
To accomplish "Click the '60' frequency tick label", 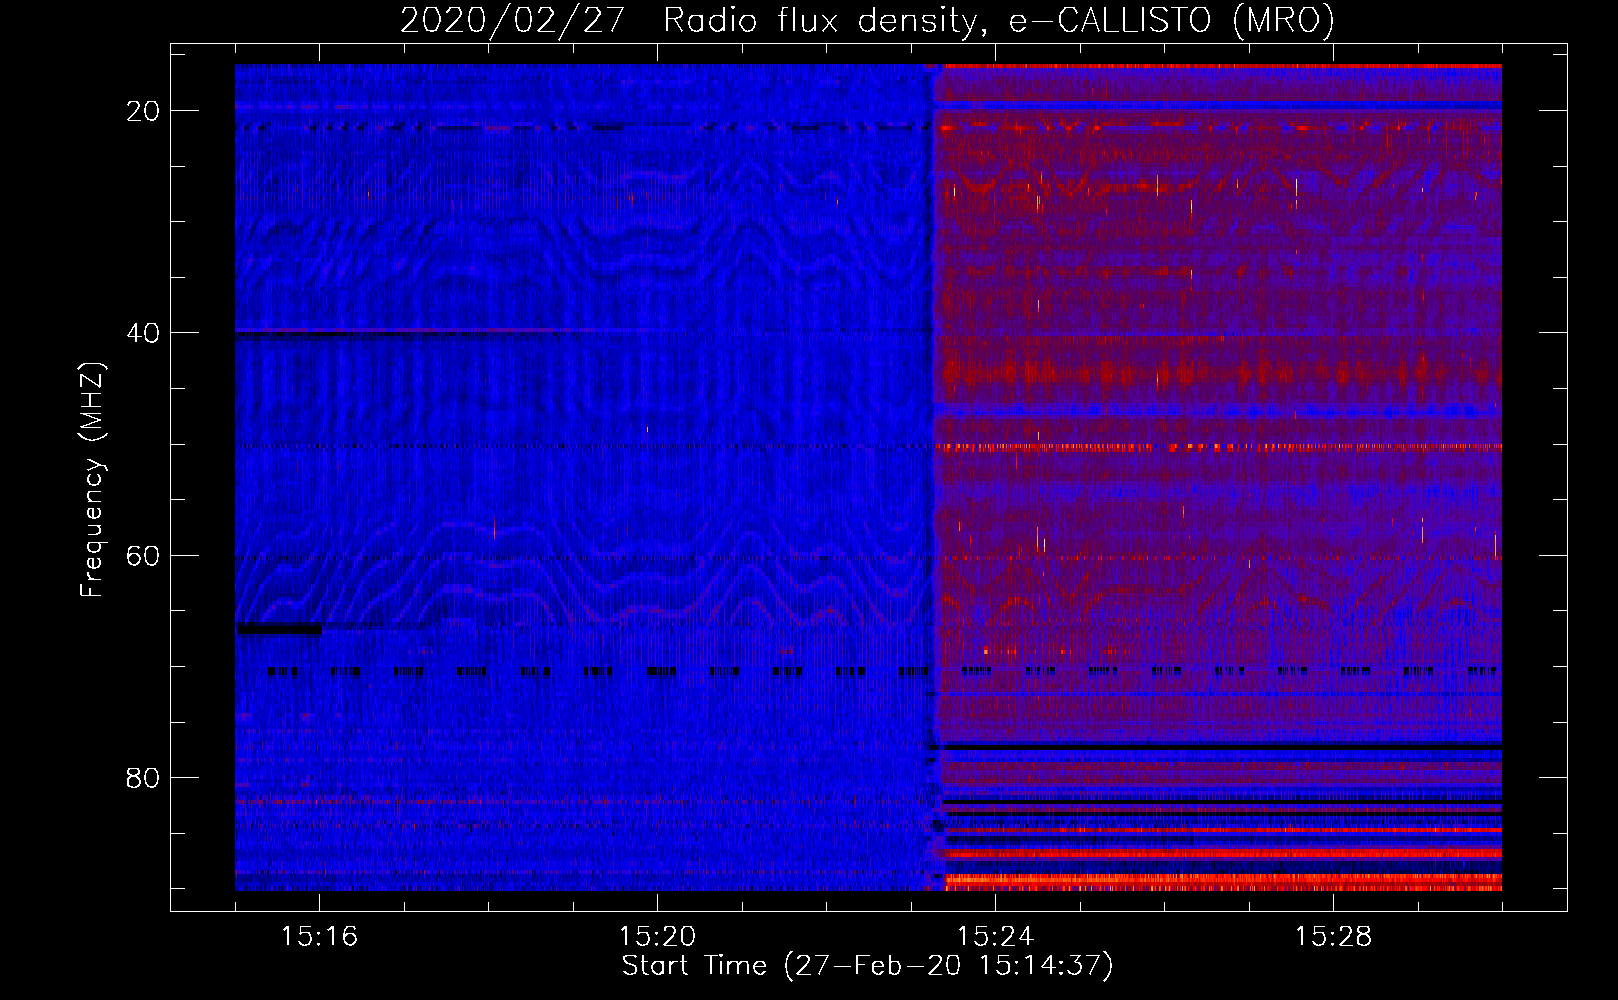I will pos(144,556).
